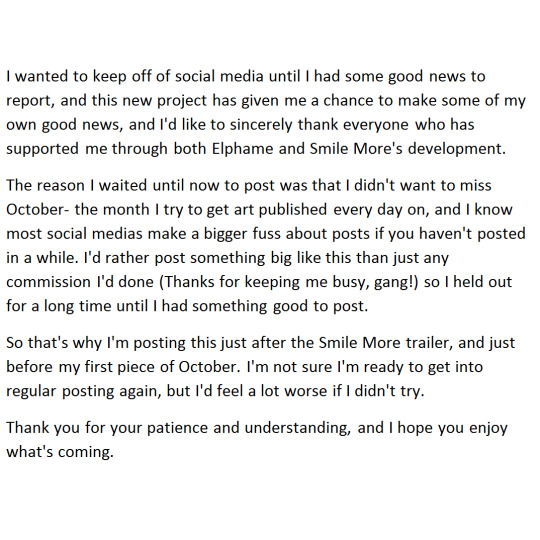Click the words 'what's coming.' at end
Image resolution: width=540 pixels, height=540 pixels.
click(60, 452)
